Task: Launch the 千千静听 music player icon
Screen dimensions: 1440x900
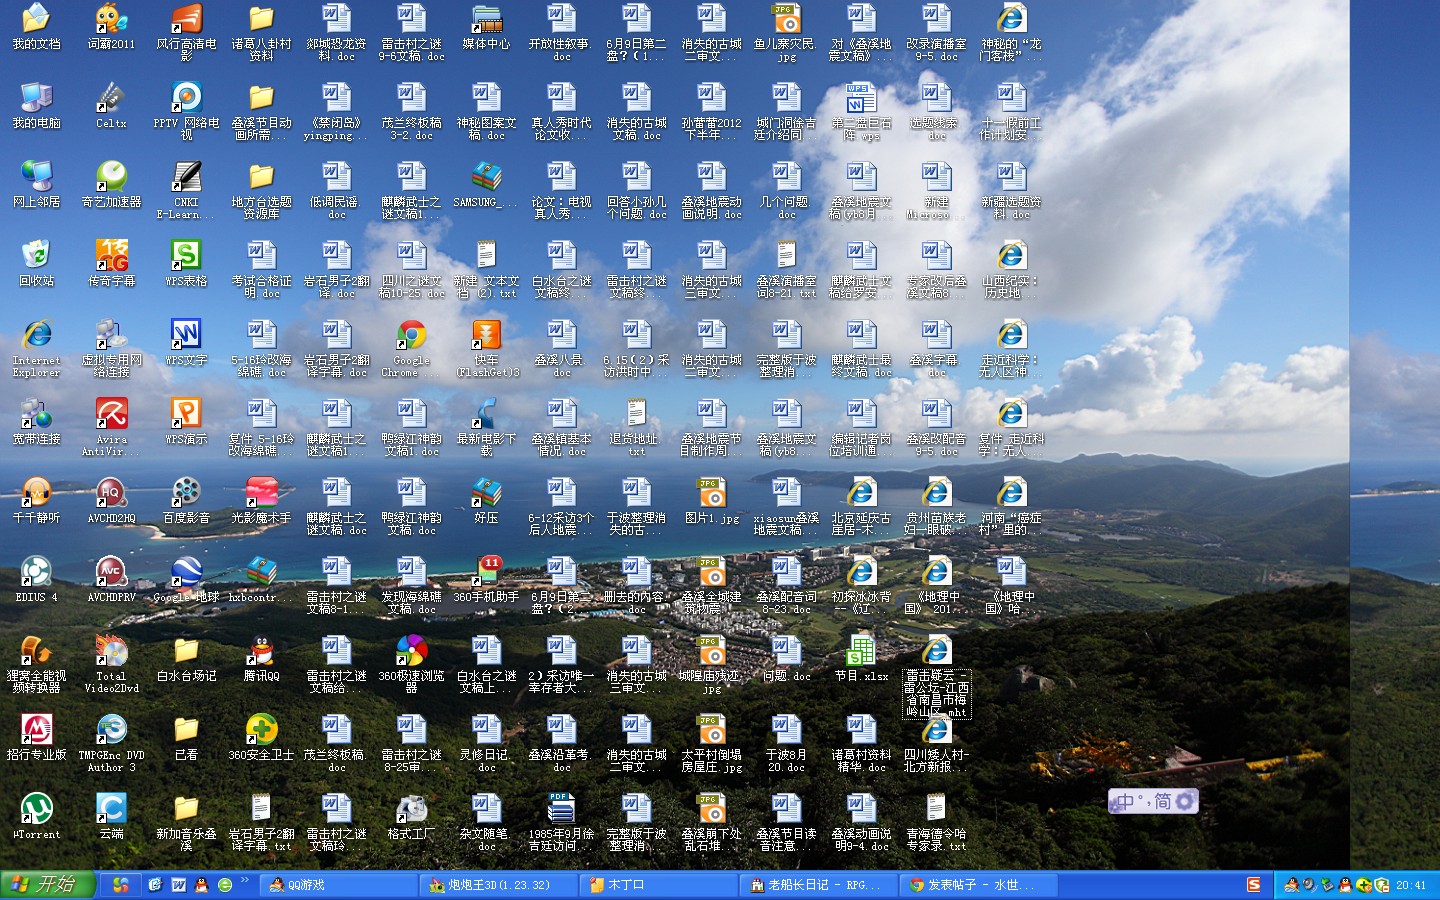Action: coord(36,500)
